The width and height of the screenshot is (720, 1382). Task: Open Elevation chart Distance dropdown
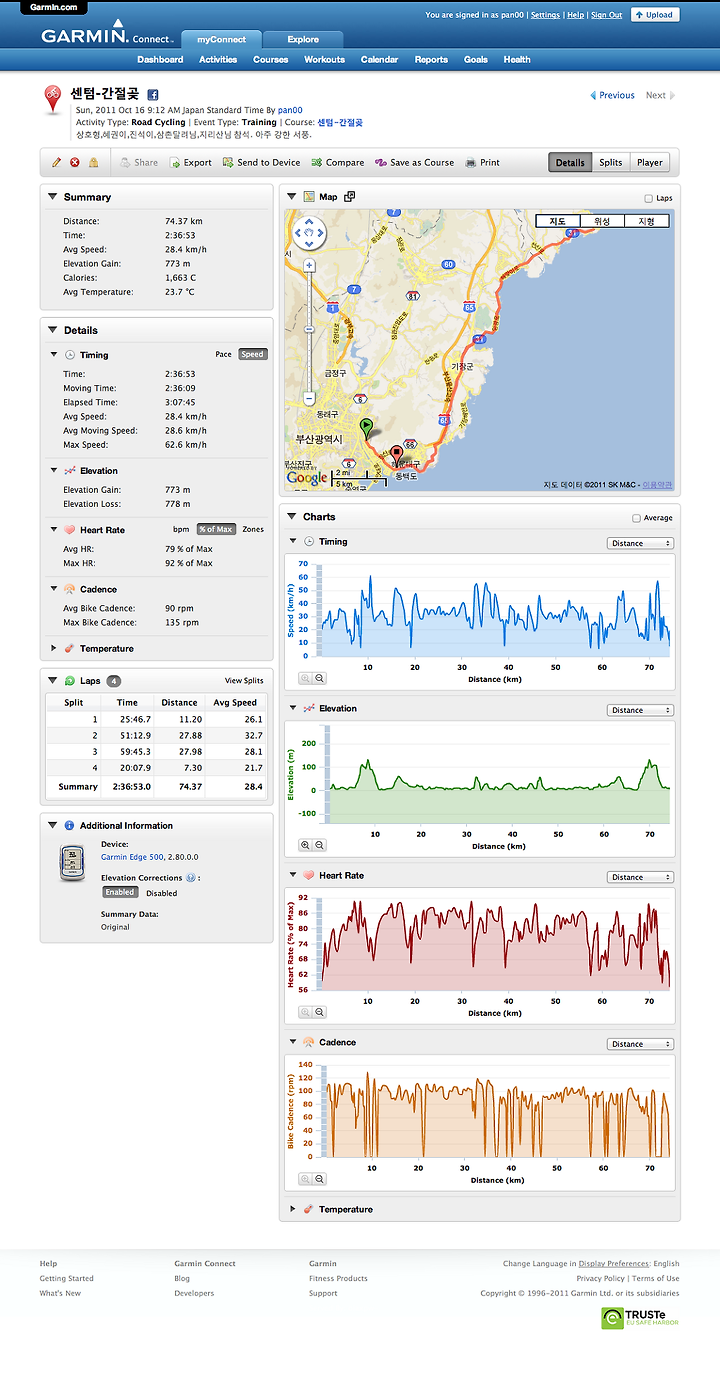point(641,710)
